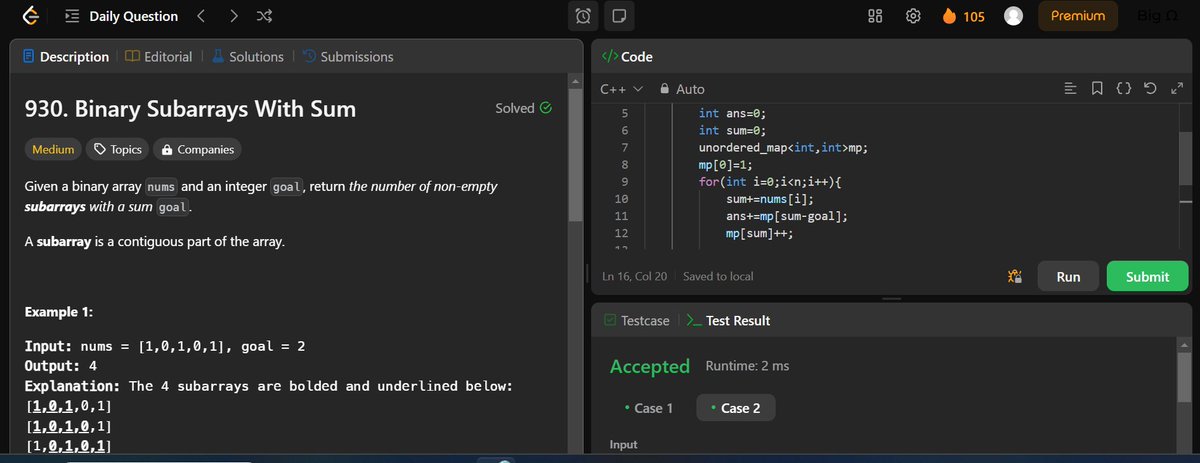Switch to the Description tab
This screenshot has height=463, width=1200.
(x=66, y=57)
